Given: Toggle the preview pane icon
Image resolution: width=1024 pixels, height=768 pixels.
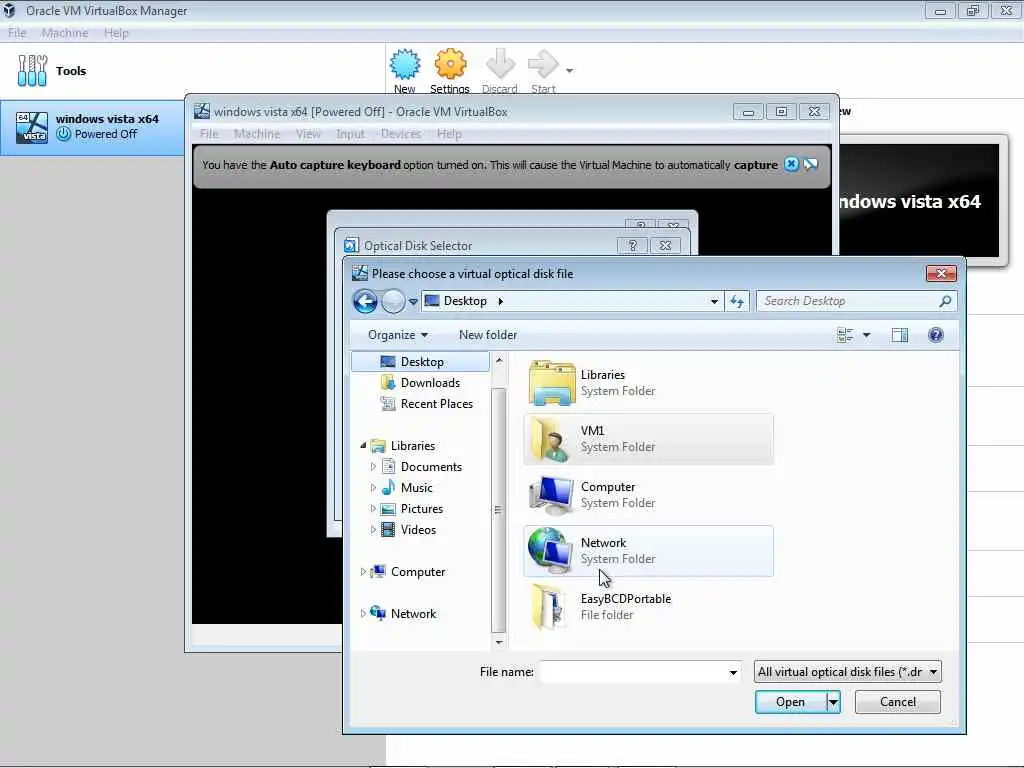Looking at the screenshot, I should point(899,335).
